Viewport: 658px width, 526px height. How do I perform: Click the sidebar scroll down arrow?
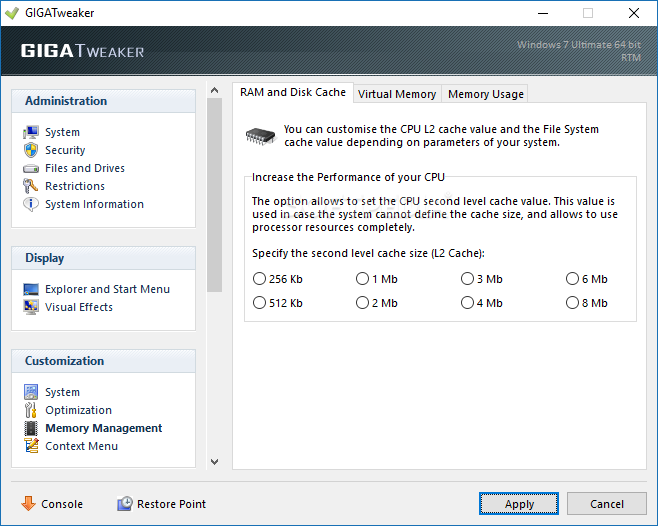click(x=214, y=462)
